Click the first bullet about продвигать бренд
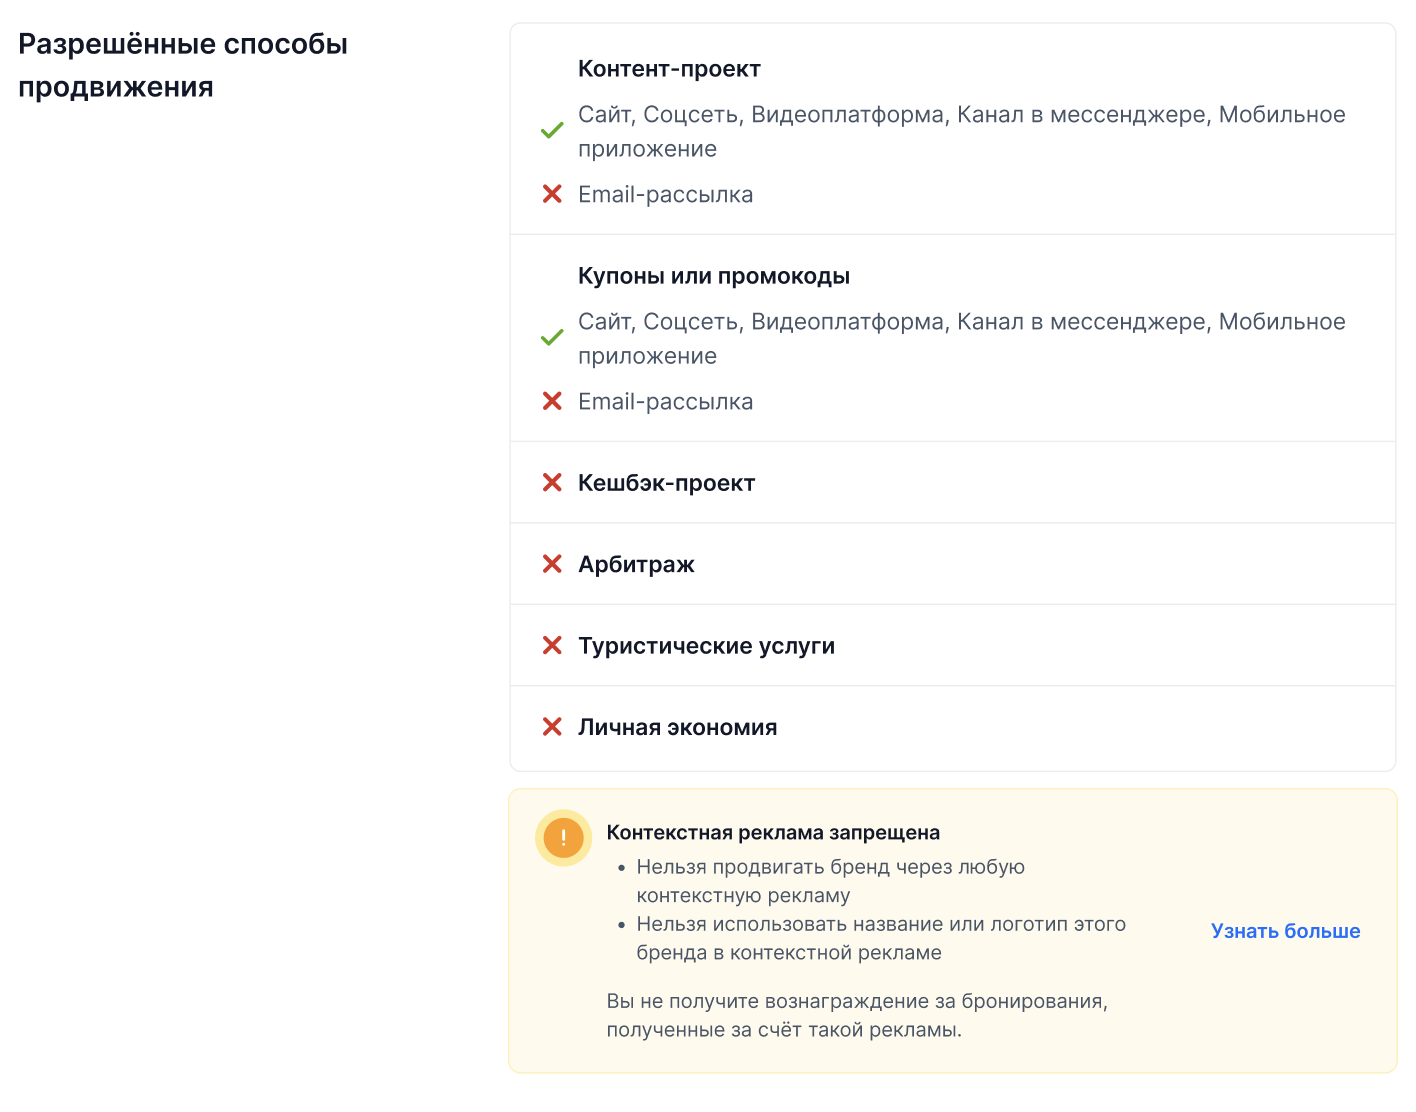This screenshot has height=1112, width=1416. click(x=831, y=881)
